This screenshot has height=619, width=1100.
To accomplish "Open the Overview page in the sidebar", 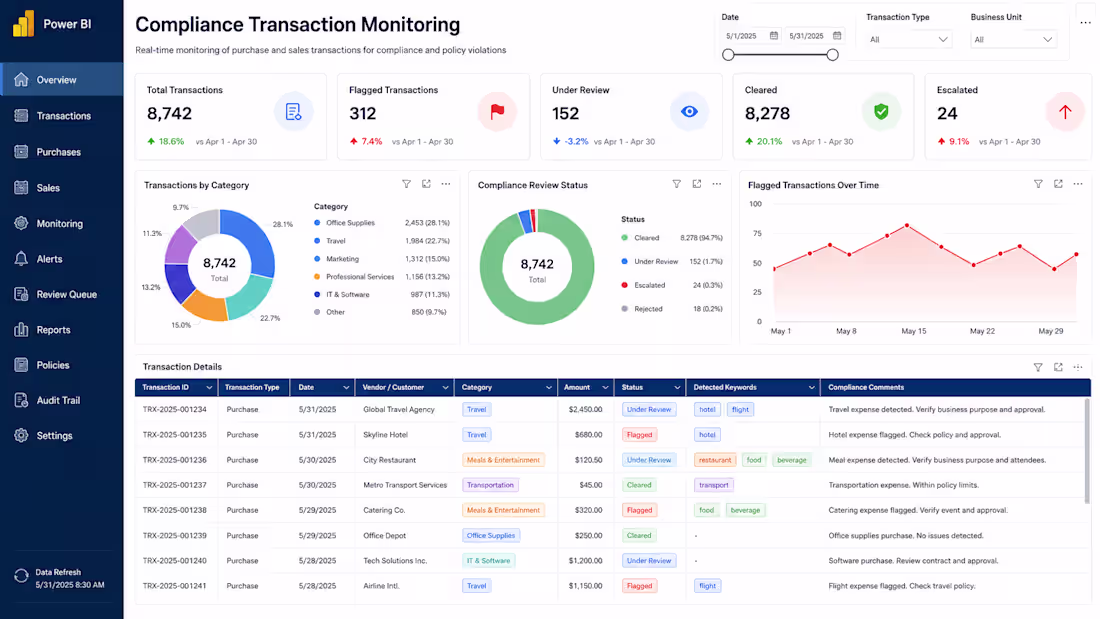I will (62, 79).
